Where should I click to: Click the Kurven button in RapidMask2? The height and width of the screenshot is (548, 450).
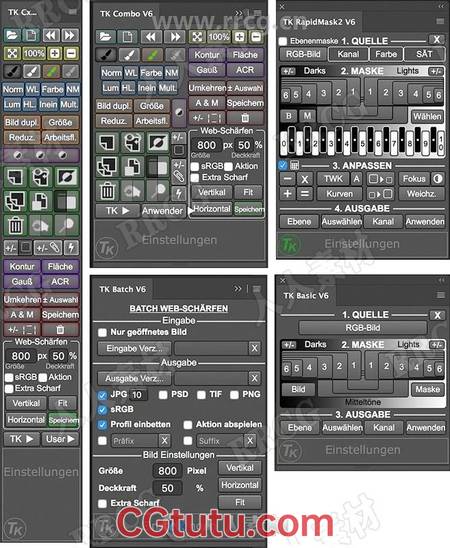pos(339,194)
